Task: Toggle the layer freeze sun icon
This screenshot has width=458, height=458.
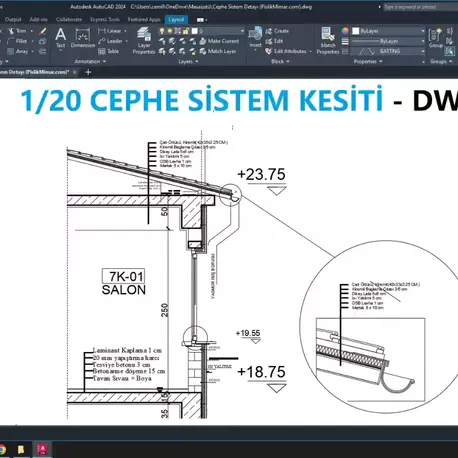Action: click(170, 31)
